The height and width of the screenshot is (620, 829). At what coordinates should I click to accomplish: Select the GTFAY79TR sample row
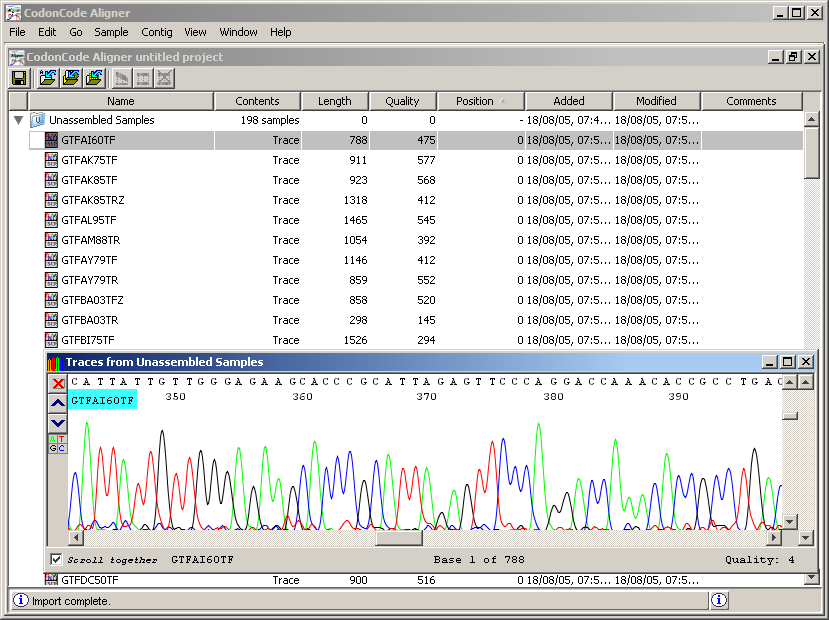416,280
